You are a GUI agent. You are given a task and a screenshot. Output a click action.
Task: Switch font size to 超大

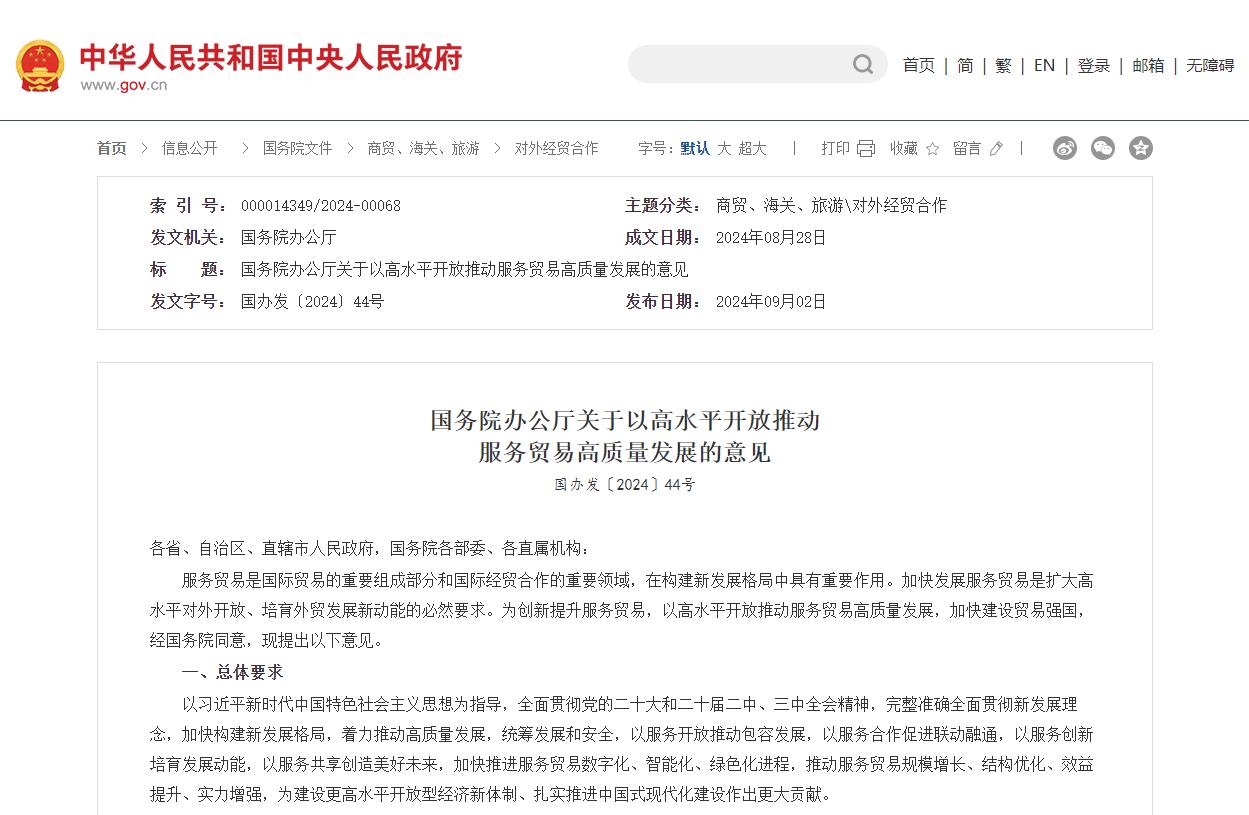(x=753, y=148)
